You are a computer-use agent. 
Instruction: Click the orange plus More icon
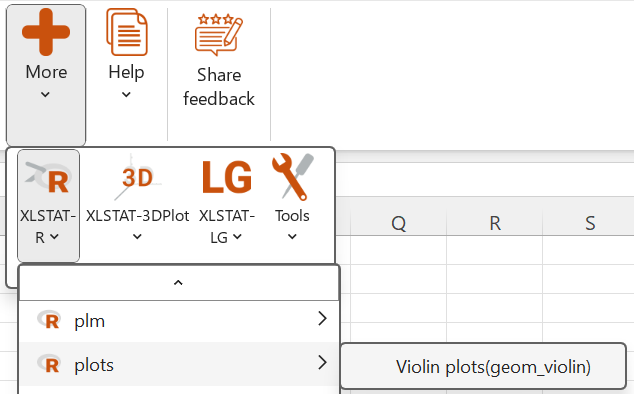(46, 32)
